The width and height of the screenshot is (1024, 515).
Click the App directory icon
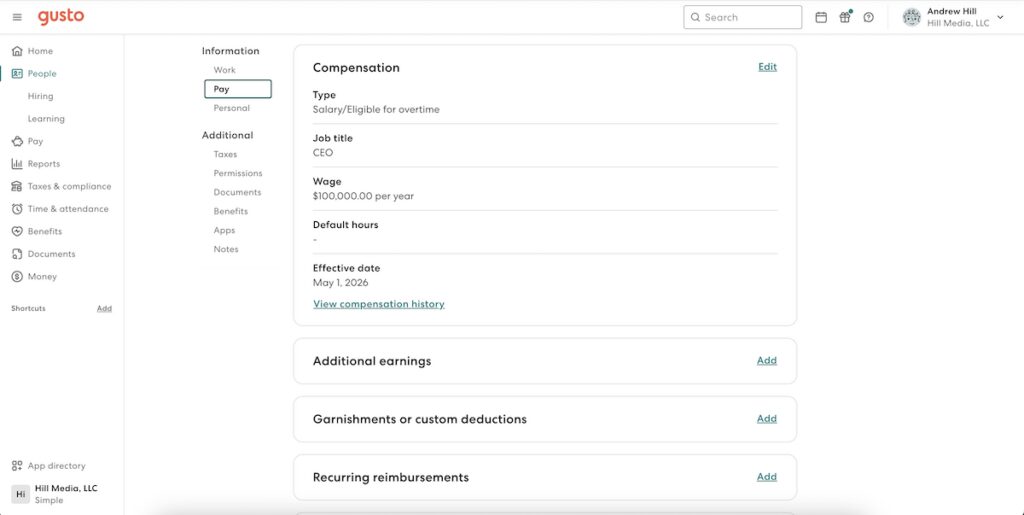pyautogui.click(x=17, y=466)
